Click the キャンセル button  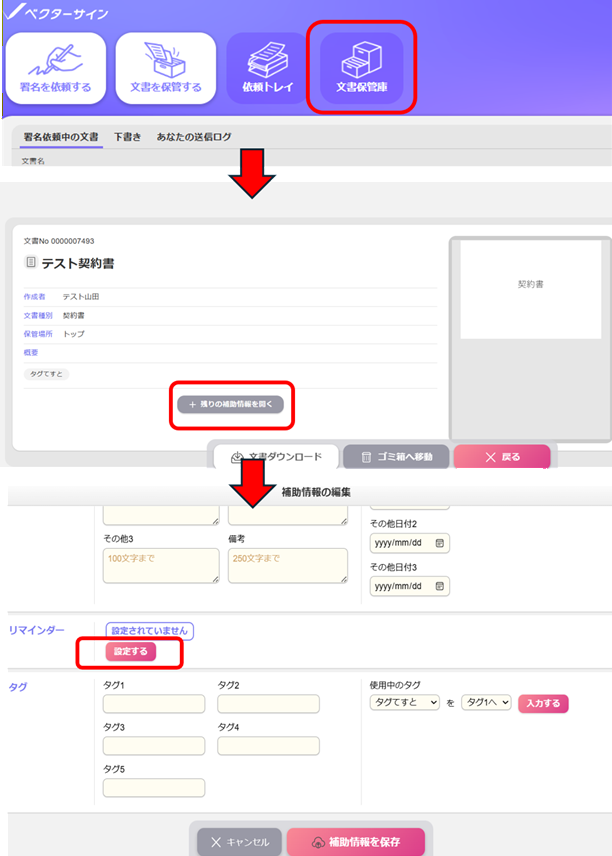click(240, 842)
